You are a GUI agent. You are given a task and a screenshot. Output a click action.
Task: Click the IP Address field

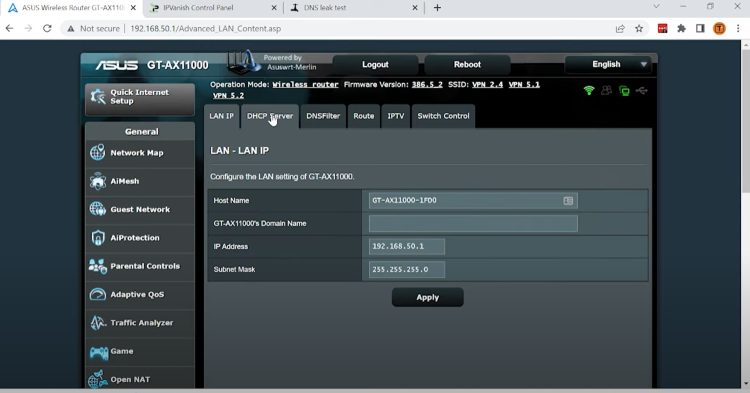coord(407,247)
